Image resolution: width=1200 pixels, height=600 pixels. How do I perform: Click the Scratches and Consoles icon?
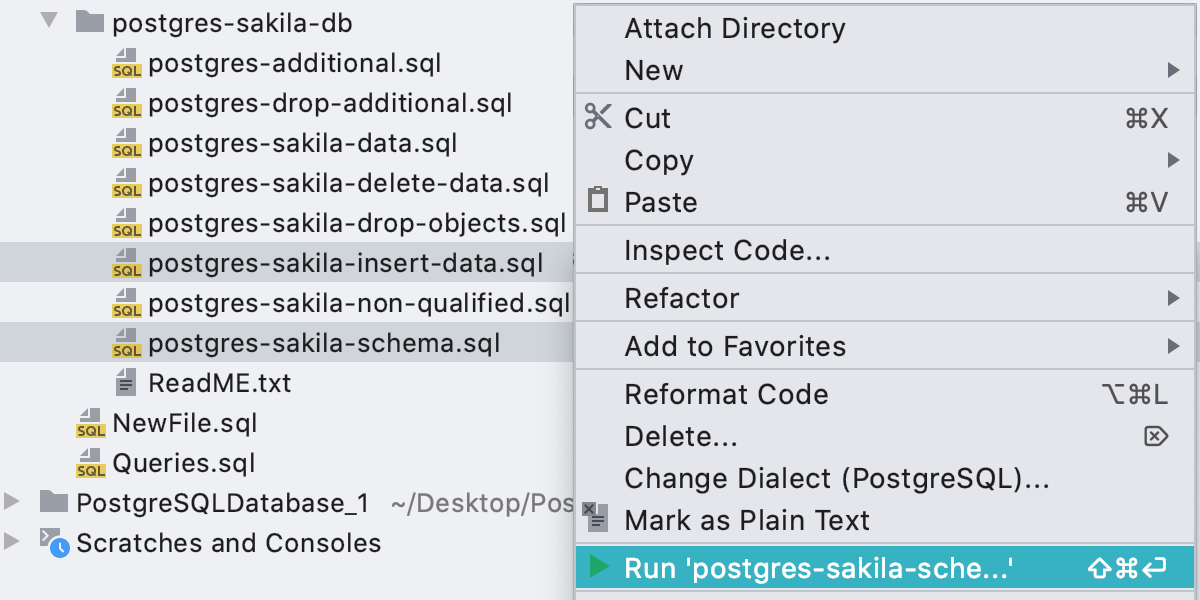coord(54,542)
